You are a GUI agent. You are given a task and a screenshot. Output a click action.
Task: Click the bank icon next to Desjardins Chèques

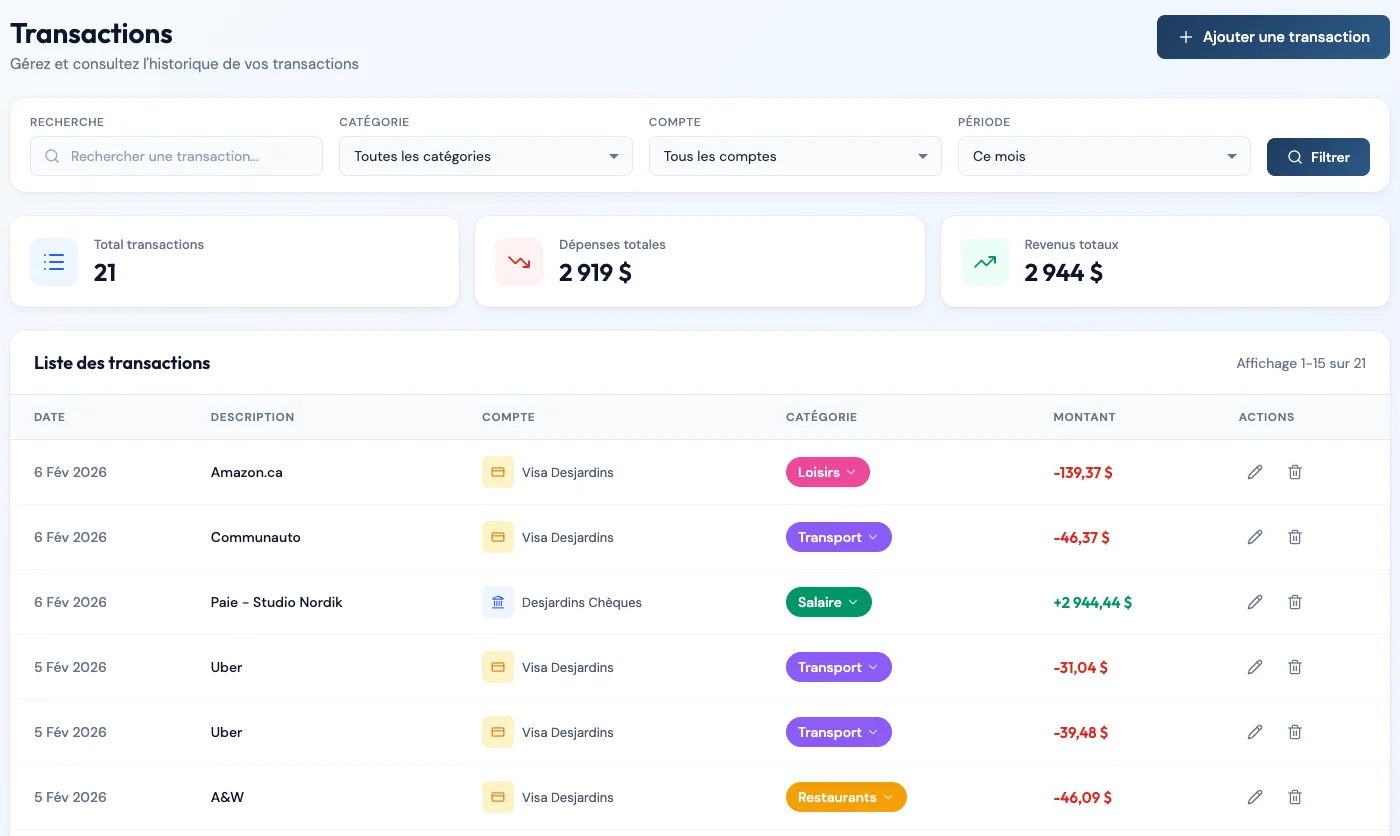pyautogui.click(x=497, y=602)
